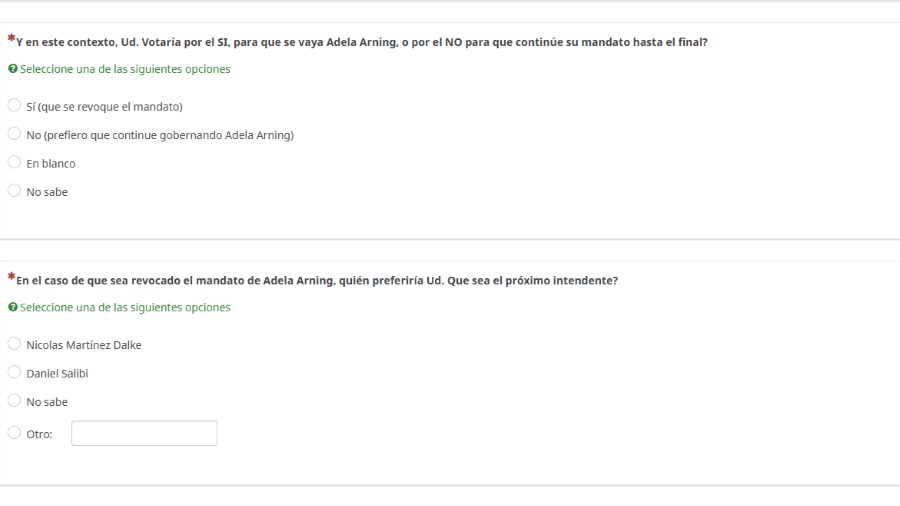
Task: Select the 'Nicolas Martínez Dalke' radio button
Action: (14, 344)
